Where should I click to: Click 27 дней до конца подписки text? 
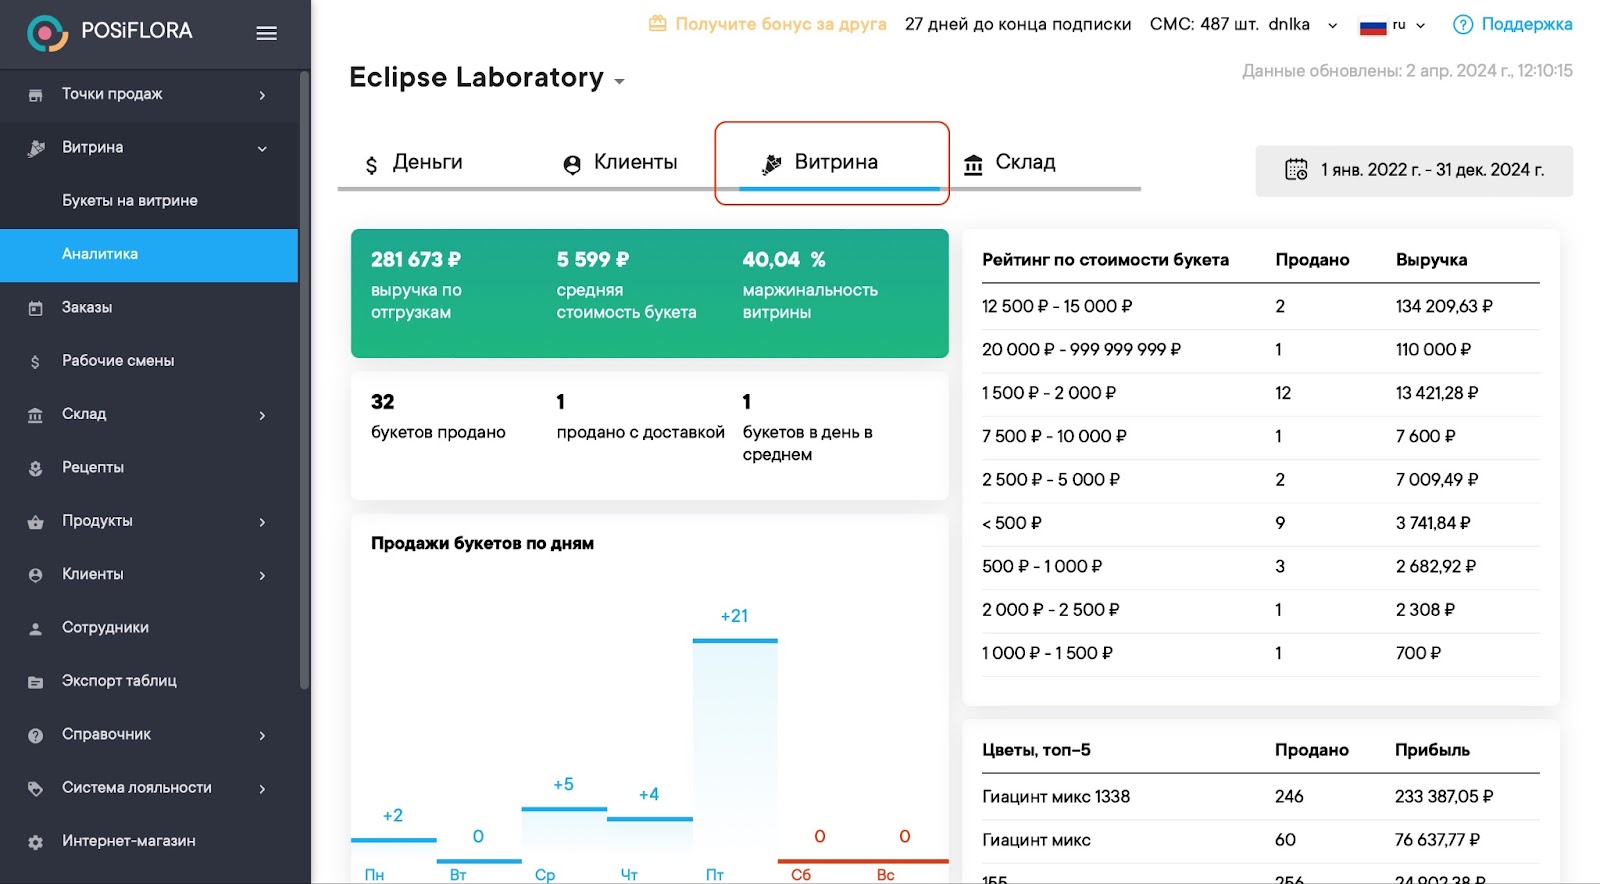tap(1018, 24)
